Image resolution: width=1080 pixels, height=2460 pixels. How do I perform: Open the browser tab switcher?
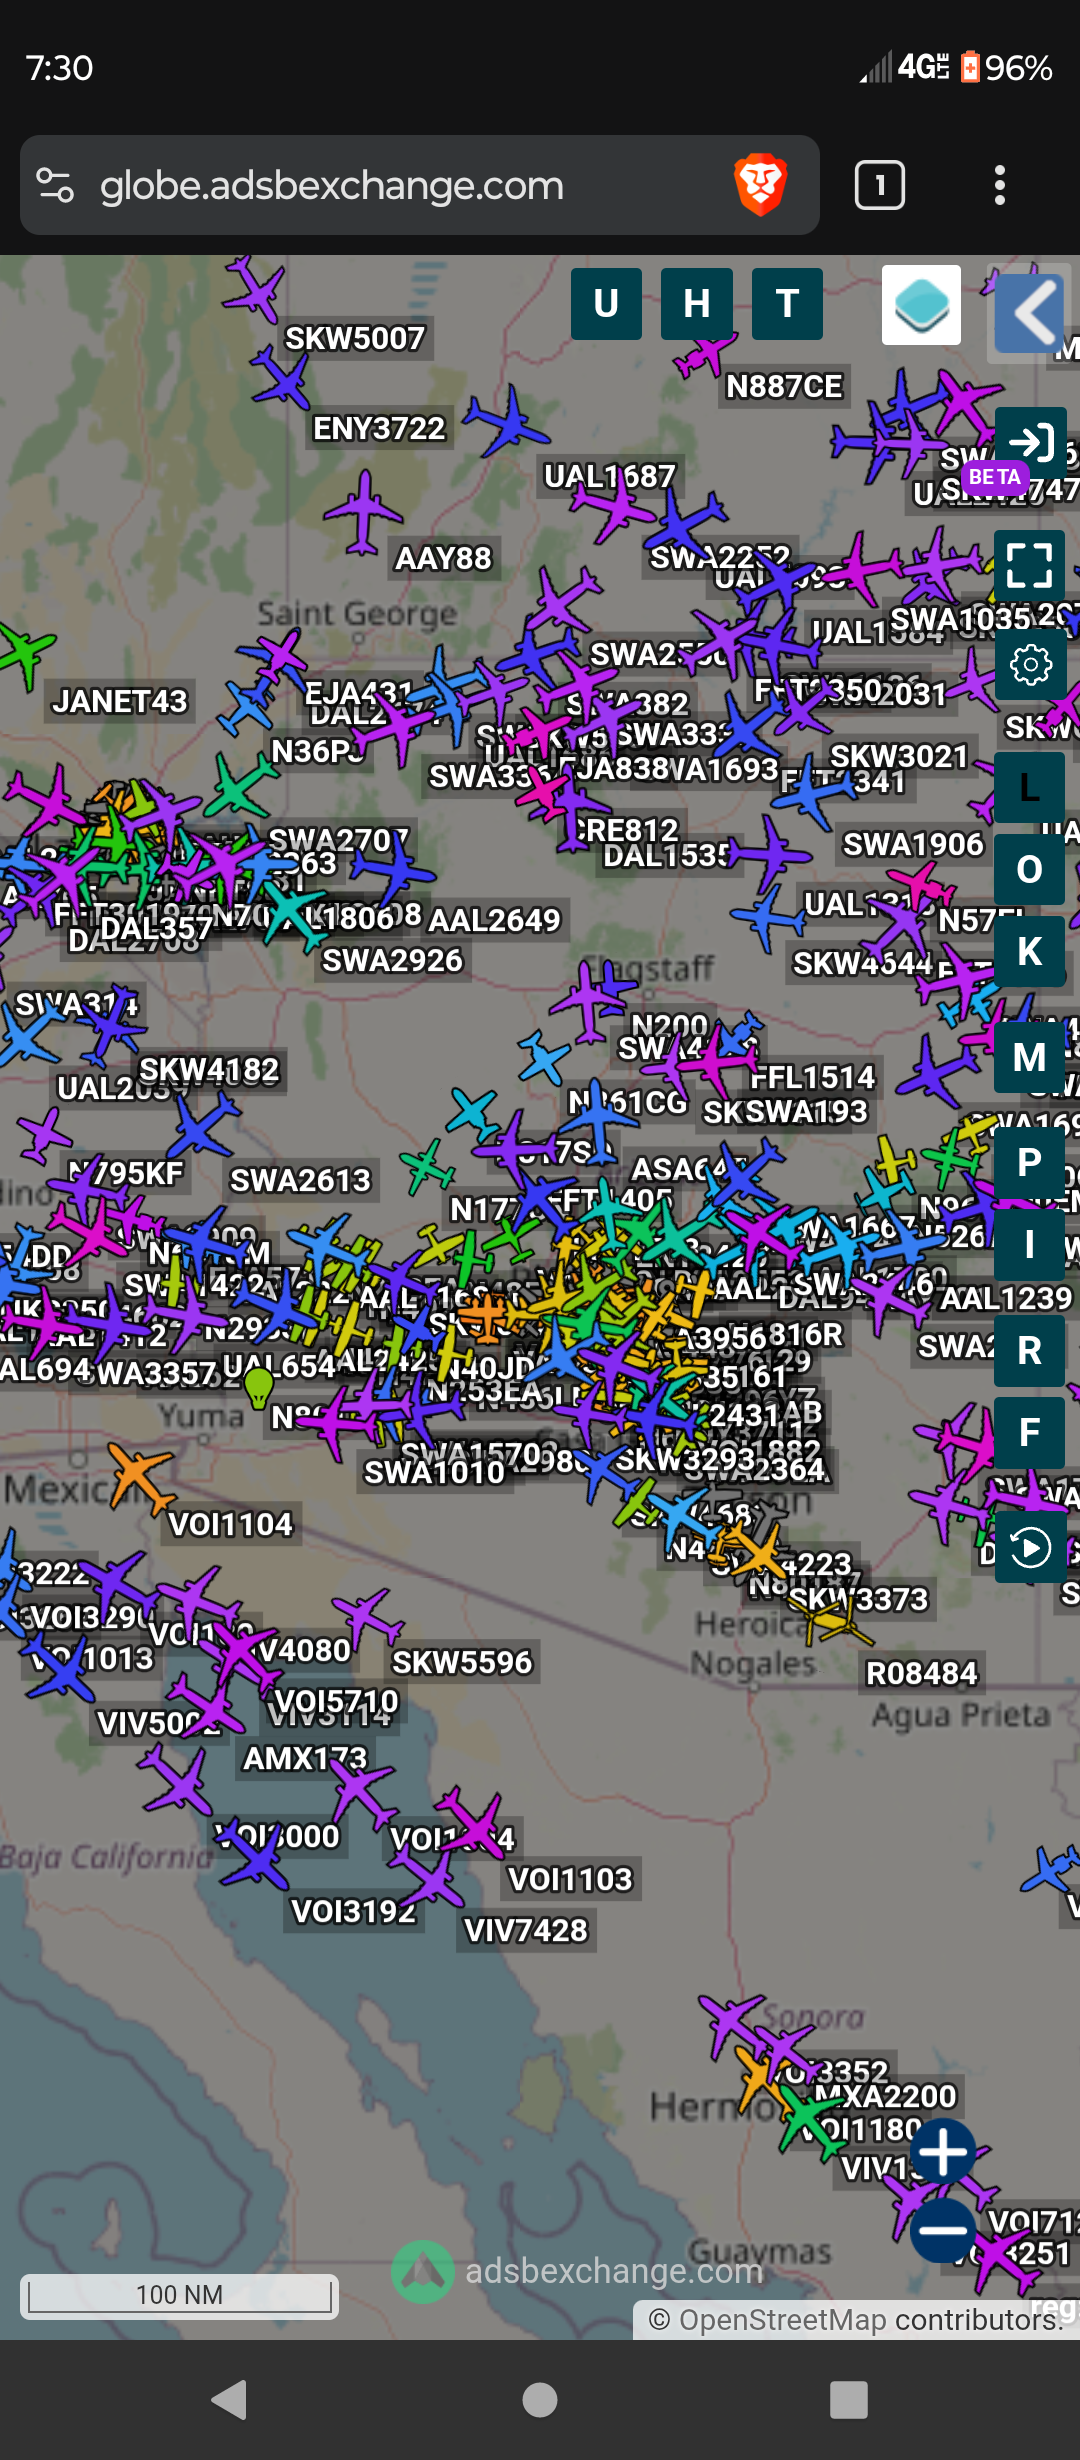[x=880, y=185]
